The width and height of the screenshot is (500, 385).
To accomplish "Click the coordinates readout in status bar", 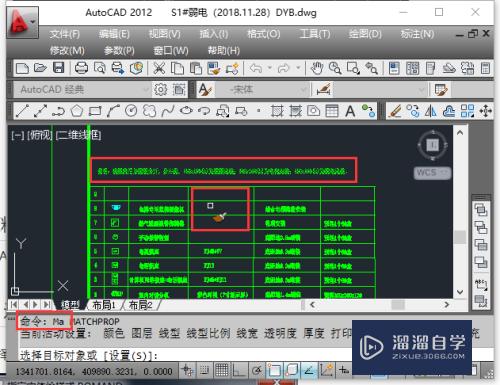I will tap(94, 371).
